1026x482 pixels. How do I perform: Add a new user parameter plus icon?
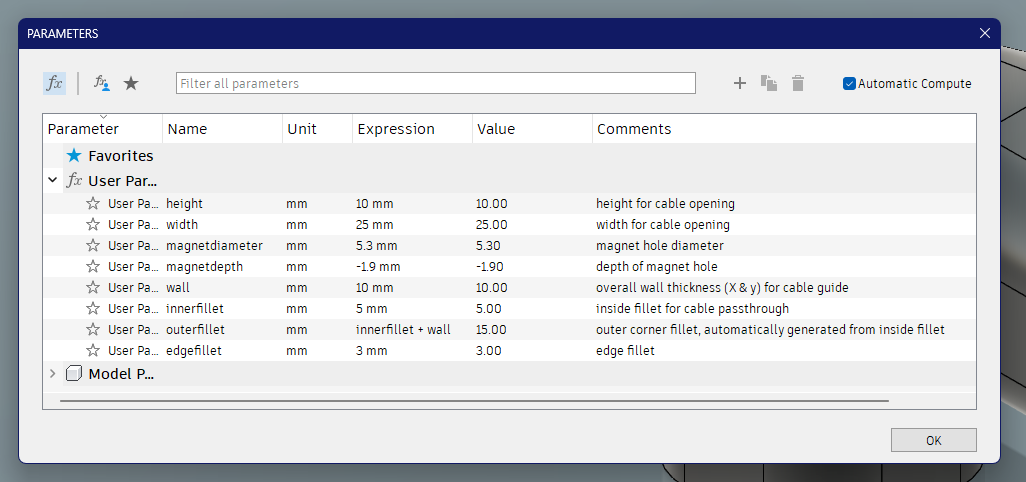[739, 83]
